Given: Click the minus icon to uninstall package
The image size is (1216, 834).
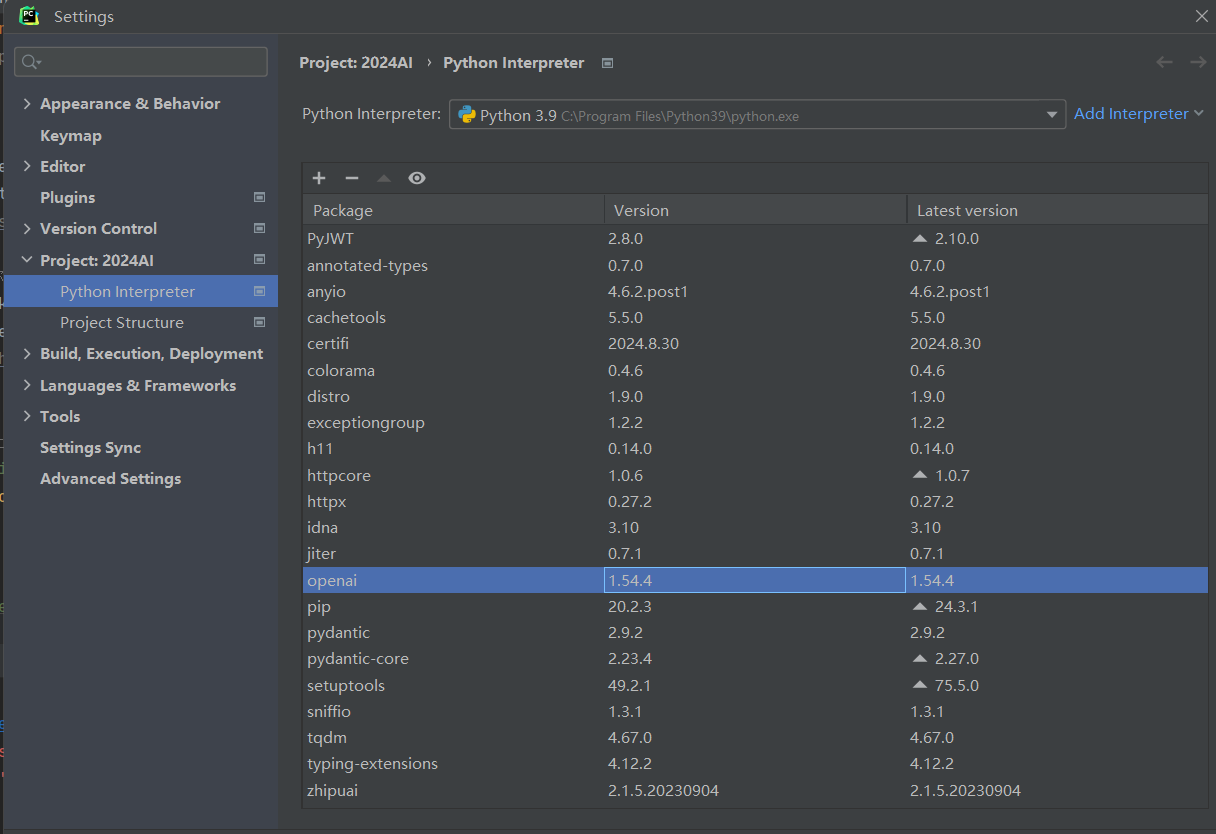Looking at the screenshot, I should tap(351, 178).
